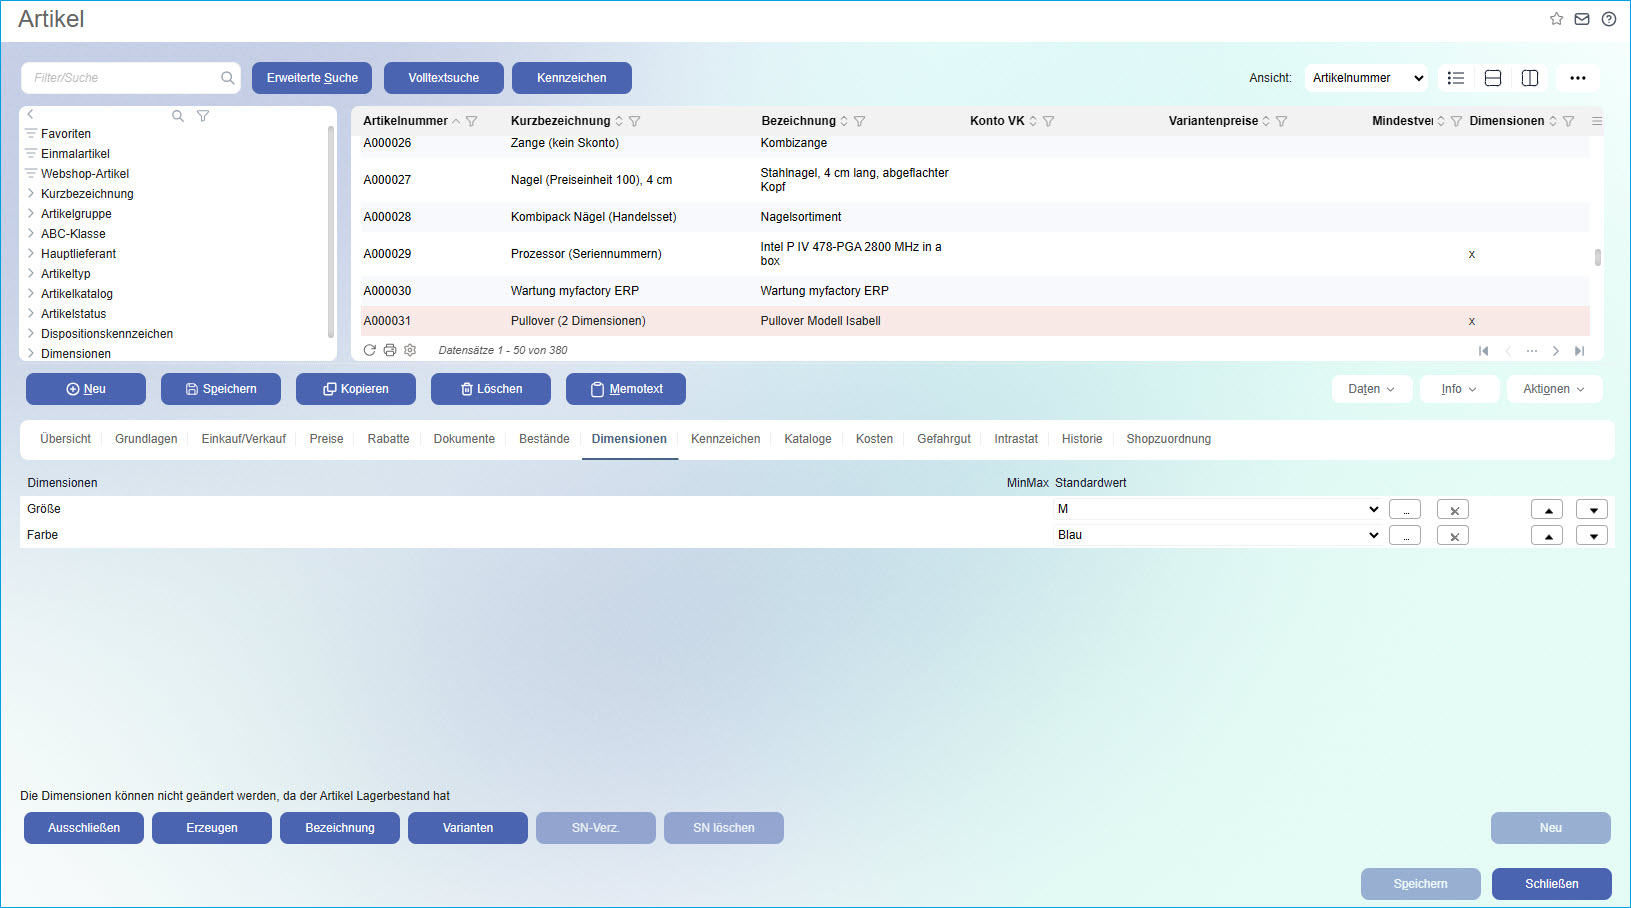Open the Ansicht Artikelnummer dropdown
Screen dimensions: 1631x908
pos(1366,78)
